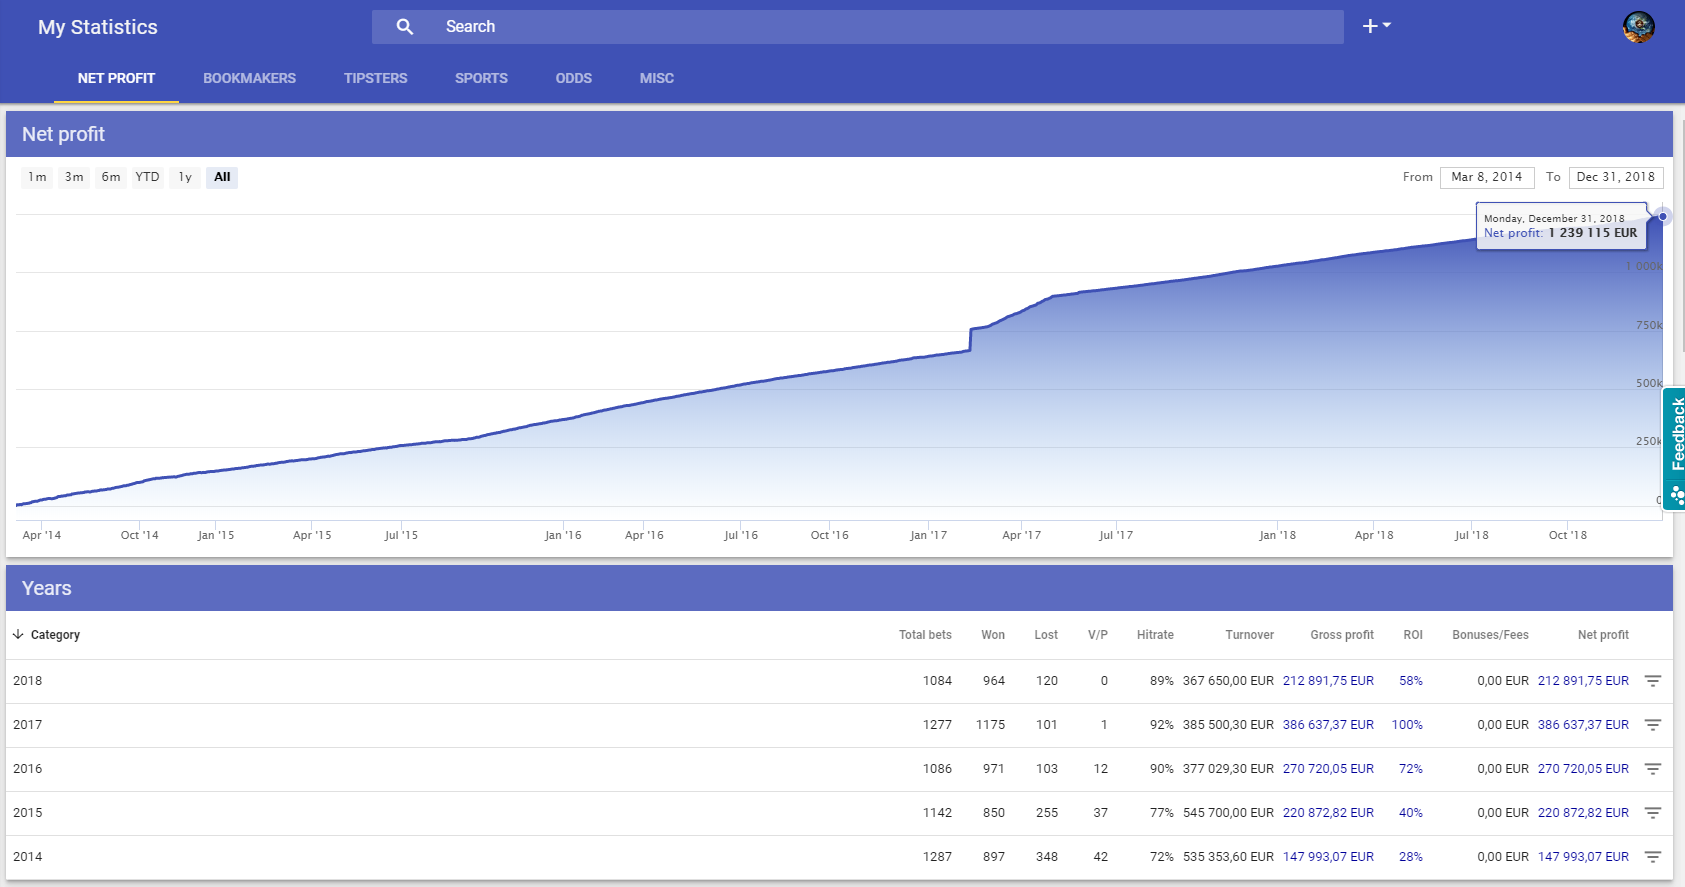Click the filter icon for 2018 row
1685x887 pixels.
[x=1653, y=681]
